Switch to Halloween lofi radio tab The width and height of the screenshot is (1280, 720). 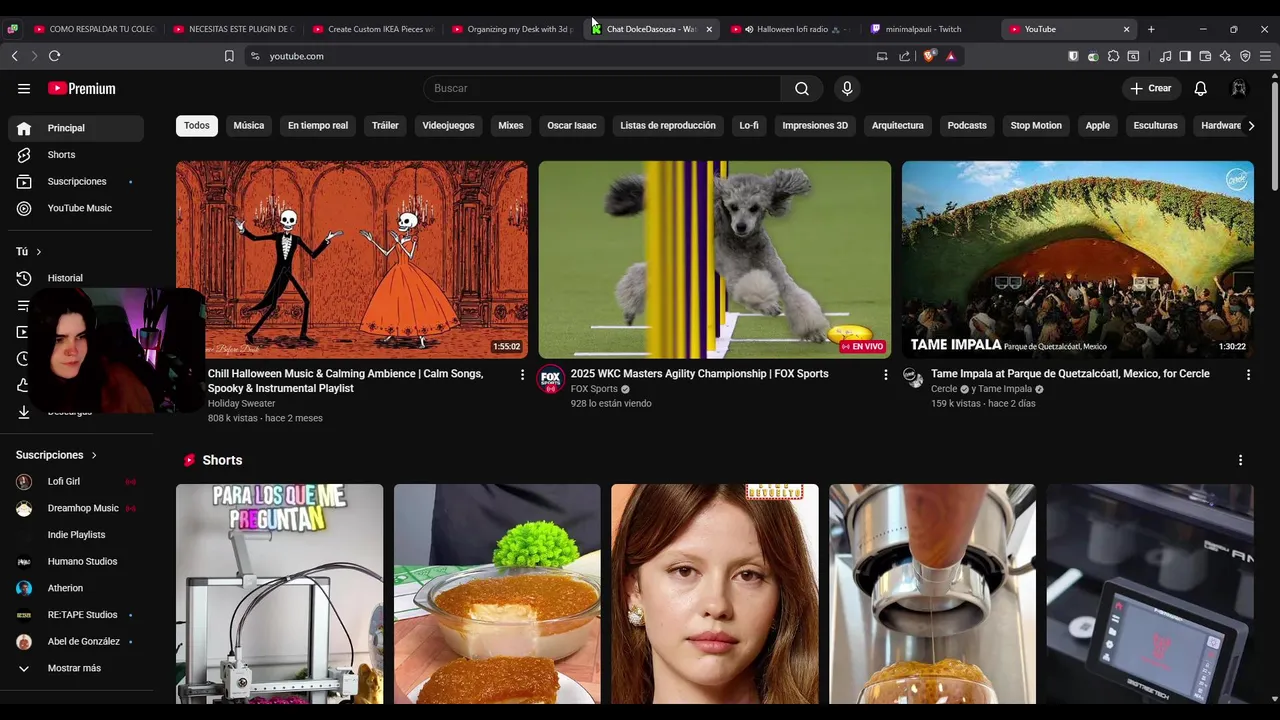[790, 29]
